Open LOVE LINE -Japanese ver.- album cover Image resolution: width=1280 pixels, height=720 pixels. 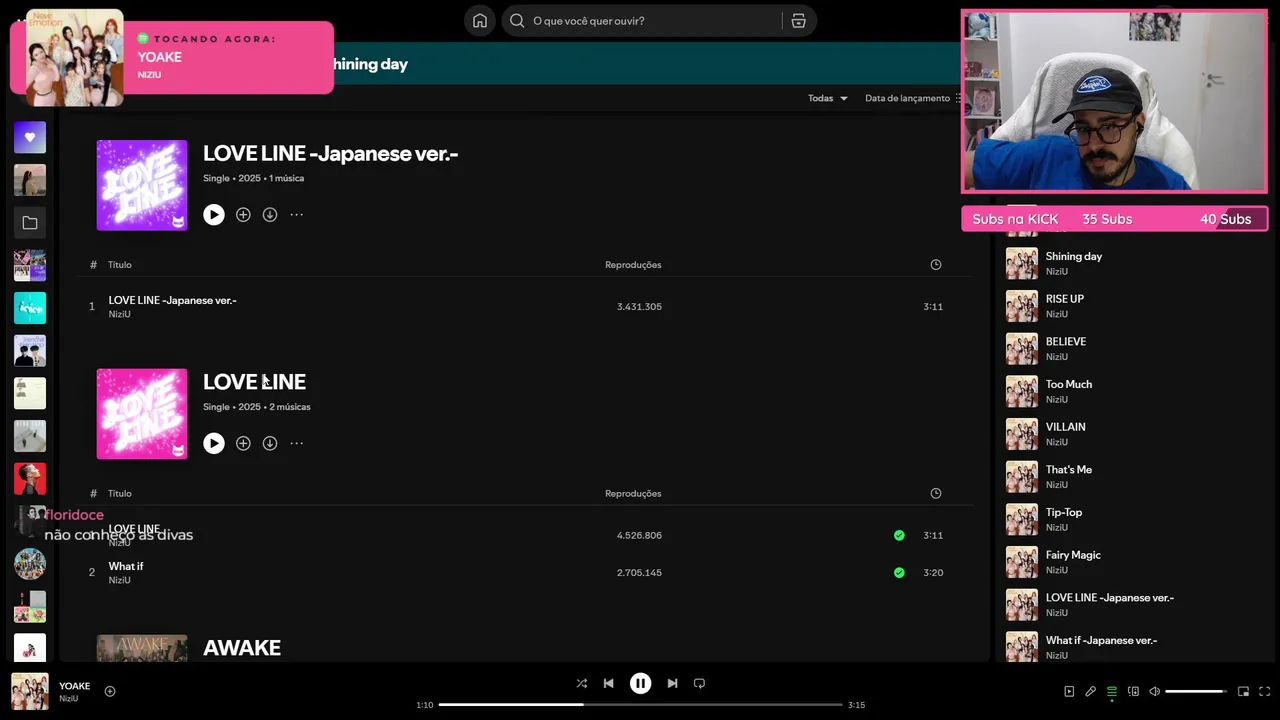(142, 185)
